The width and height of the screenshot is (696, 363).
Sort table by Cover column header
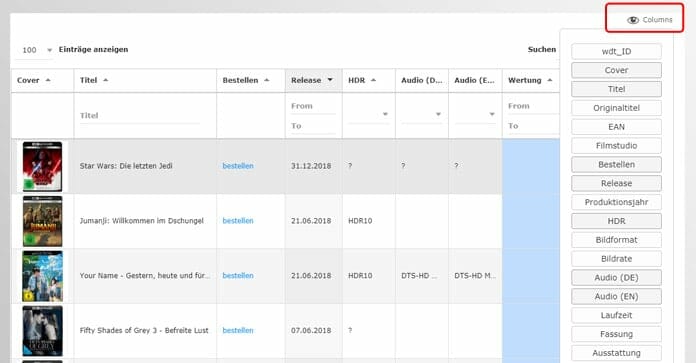tap(42, 80)
